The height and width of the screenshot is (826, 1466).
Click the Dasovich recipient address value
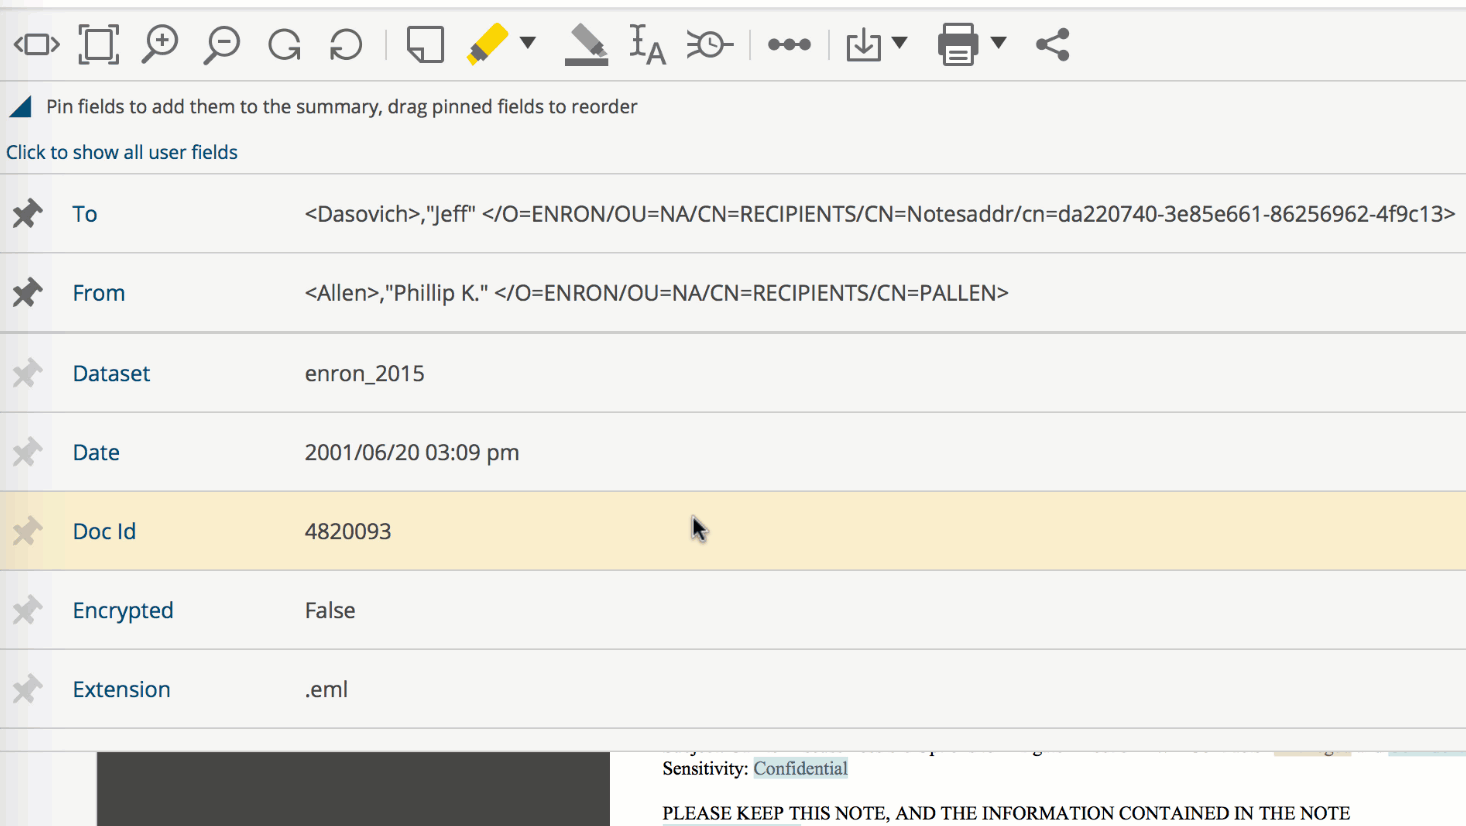click(x=880, y=214)
